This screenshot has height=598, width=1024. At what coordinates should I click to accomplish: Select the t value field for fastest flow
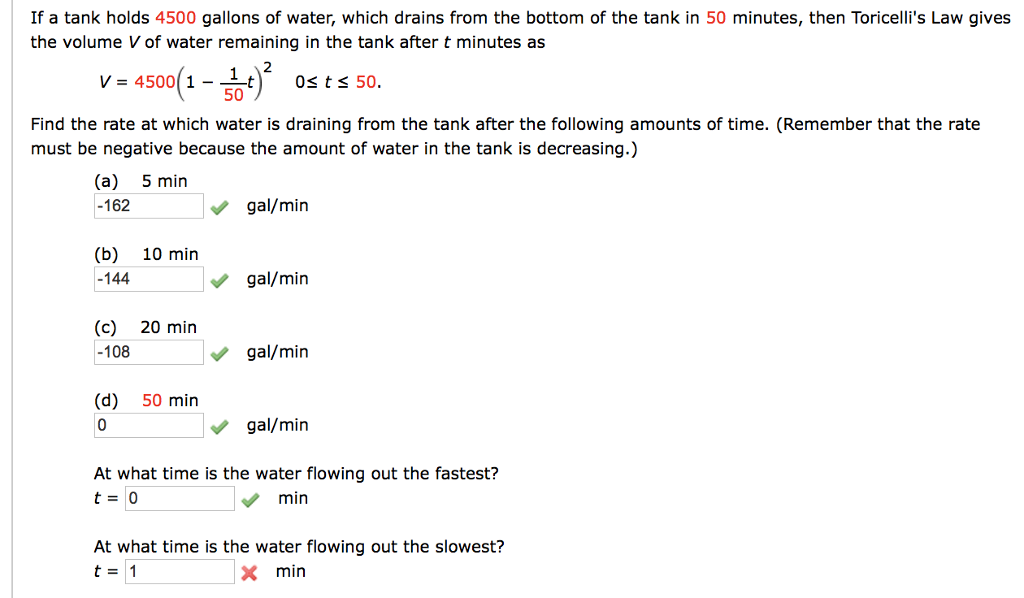[180, 497]
